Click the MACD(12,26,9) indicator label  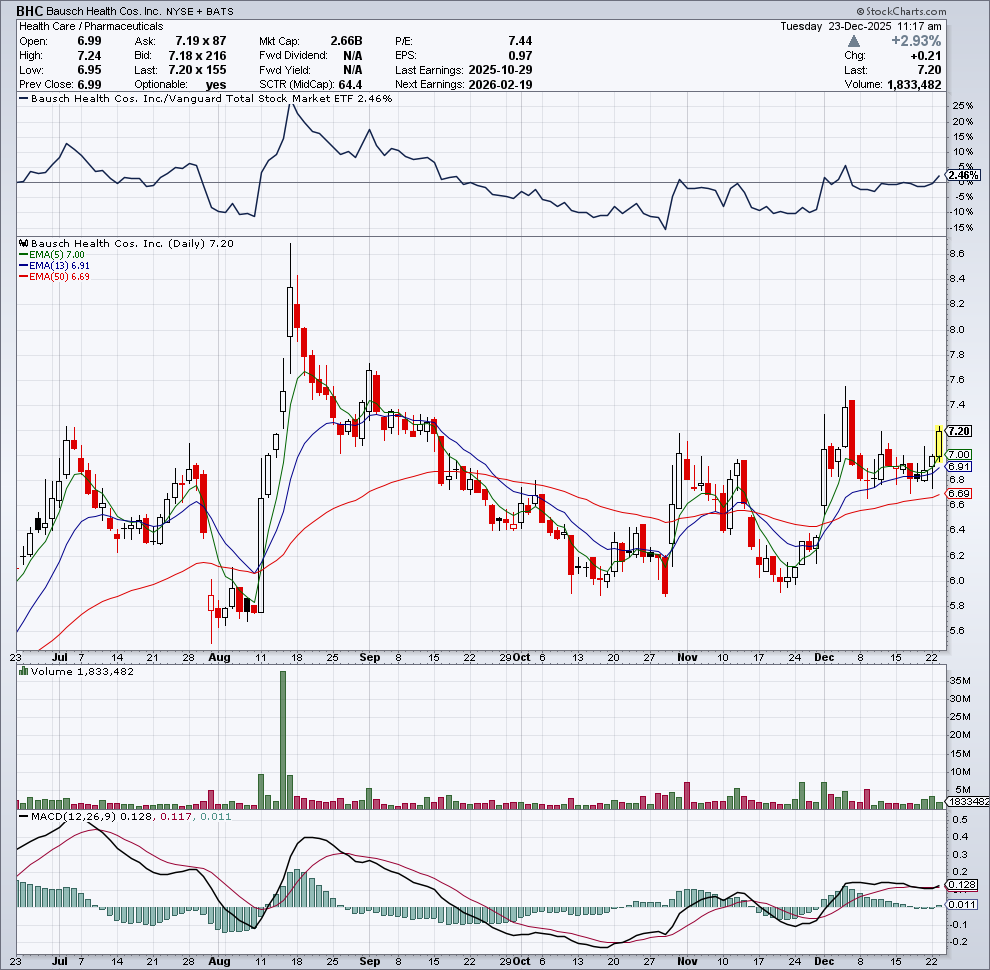(73, 817)
